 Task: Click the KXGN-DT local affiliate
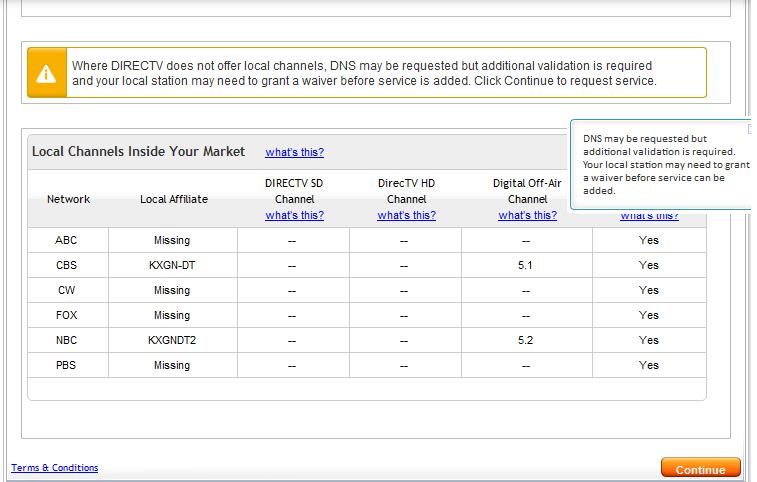point(172,265)
